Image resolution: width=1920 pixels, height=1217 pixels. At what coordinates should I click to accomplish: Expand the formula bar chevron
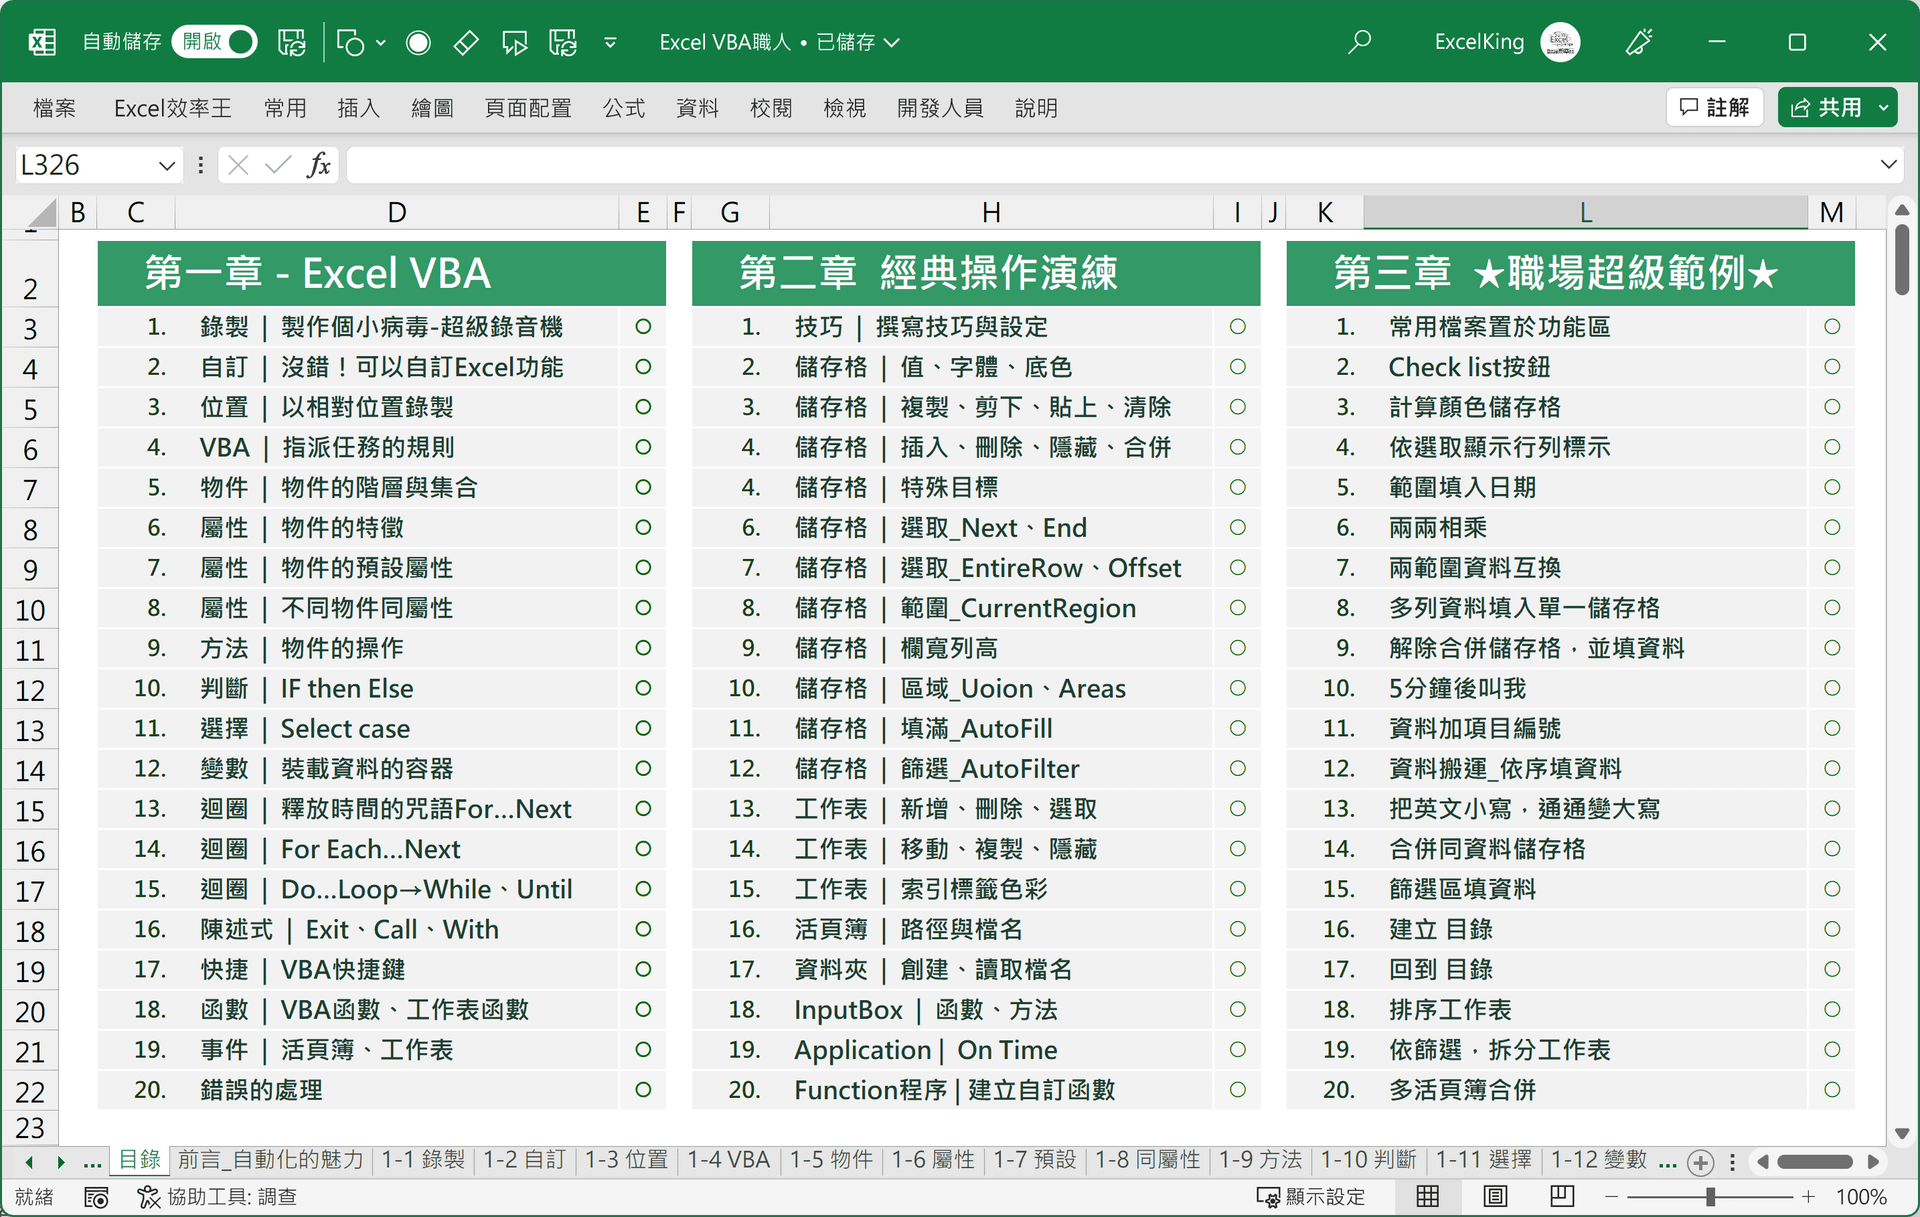(1888, 165)
